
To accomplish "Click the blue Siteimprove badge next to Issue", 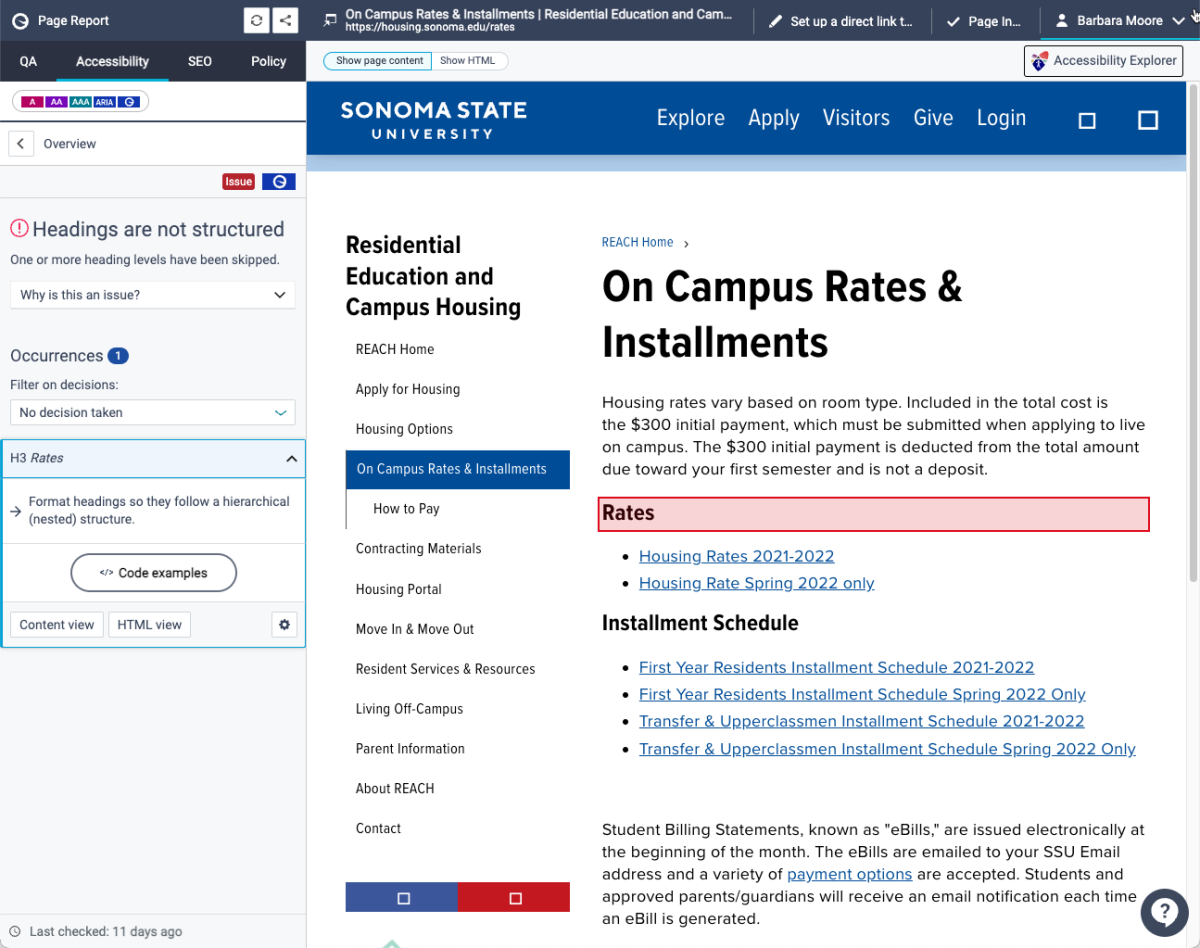I will tap(279, 182).
